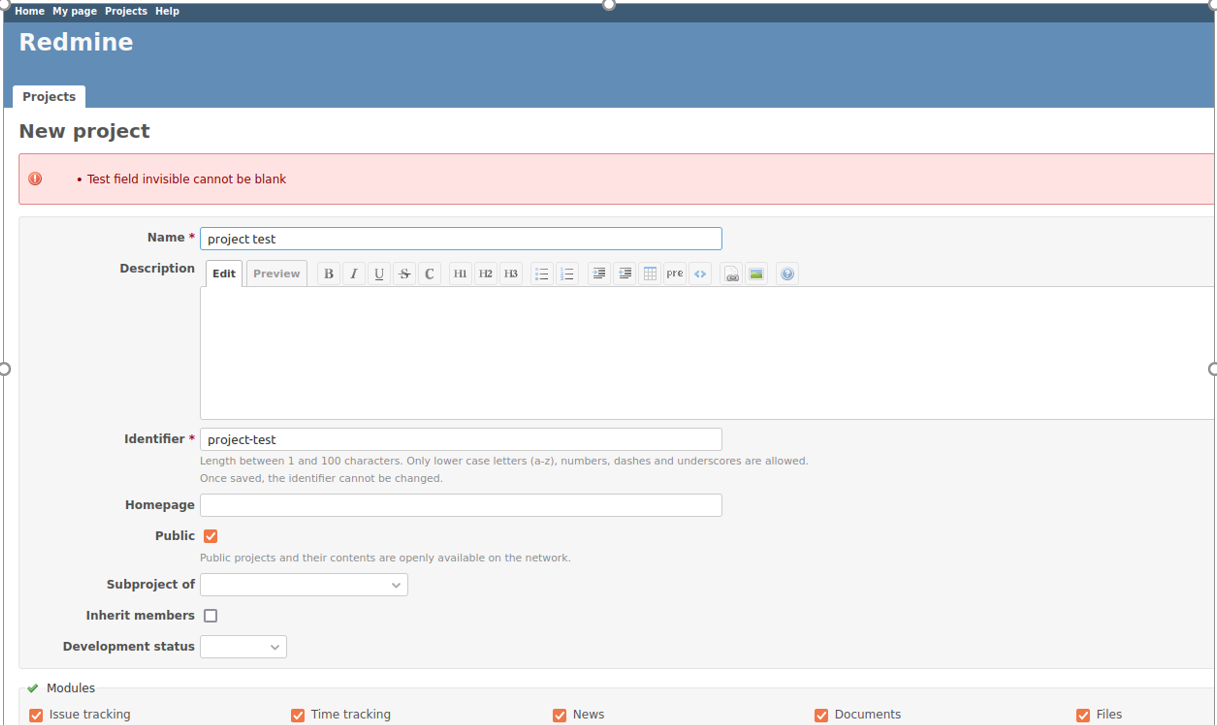
Task: Click the 'Once saved, the identifier cannot be changed' hint
Action: (321, 479)
